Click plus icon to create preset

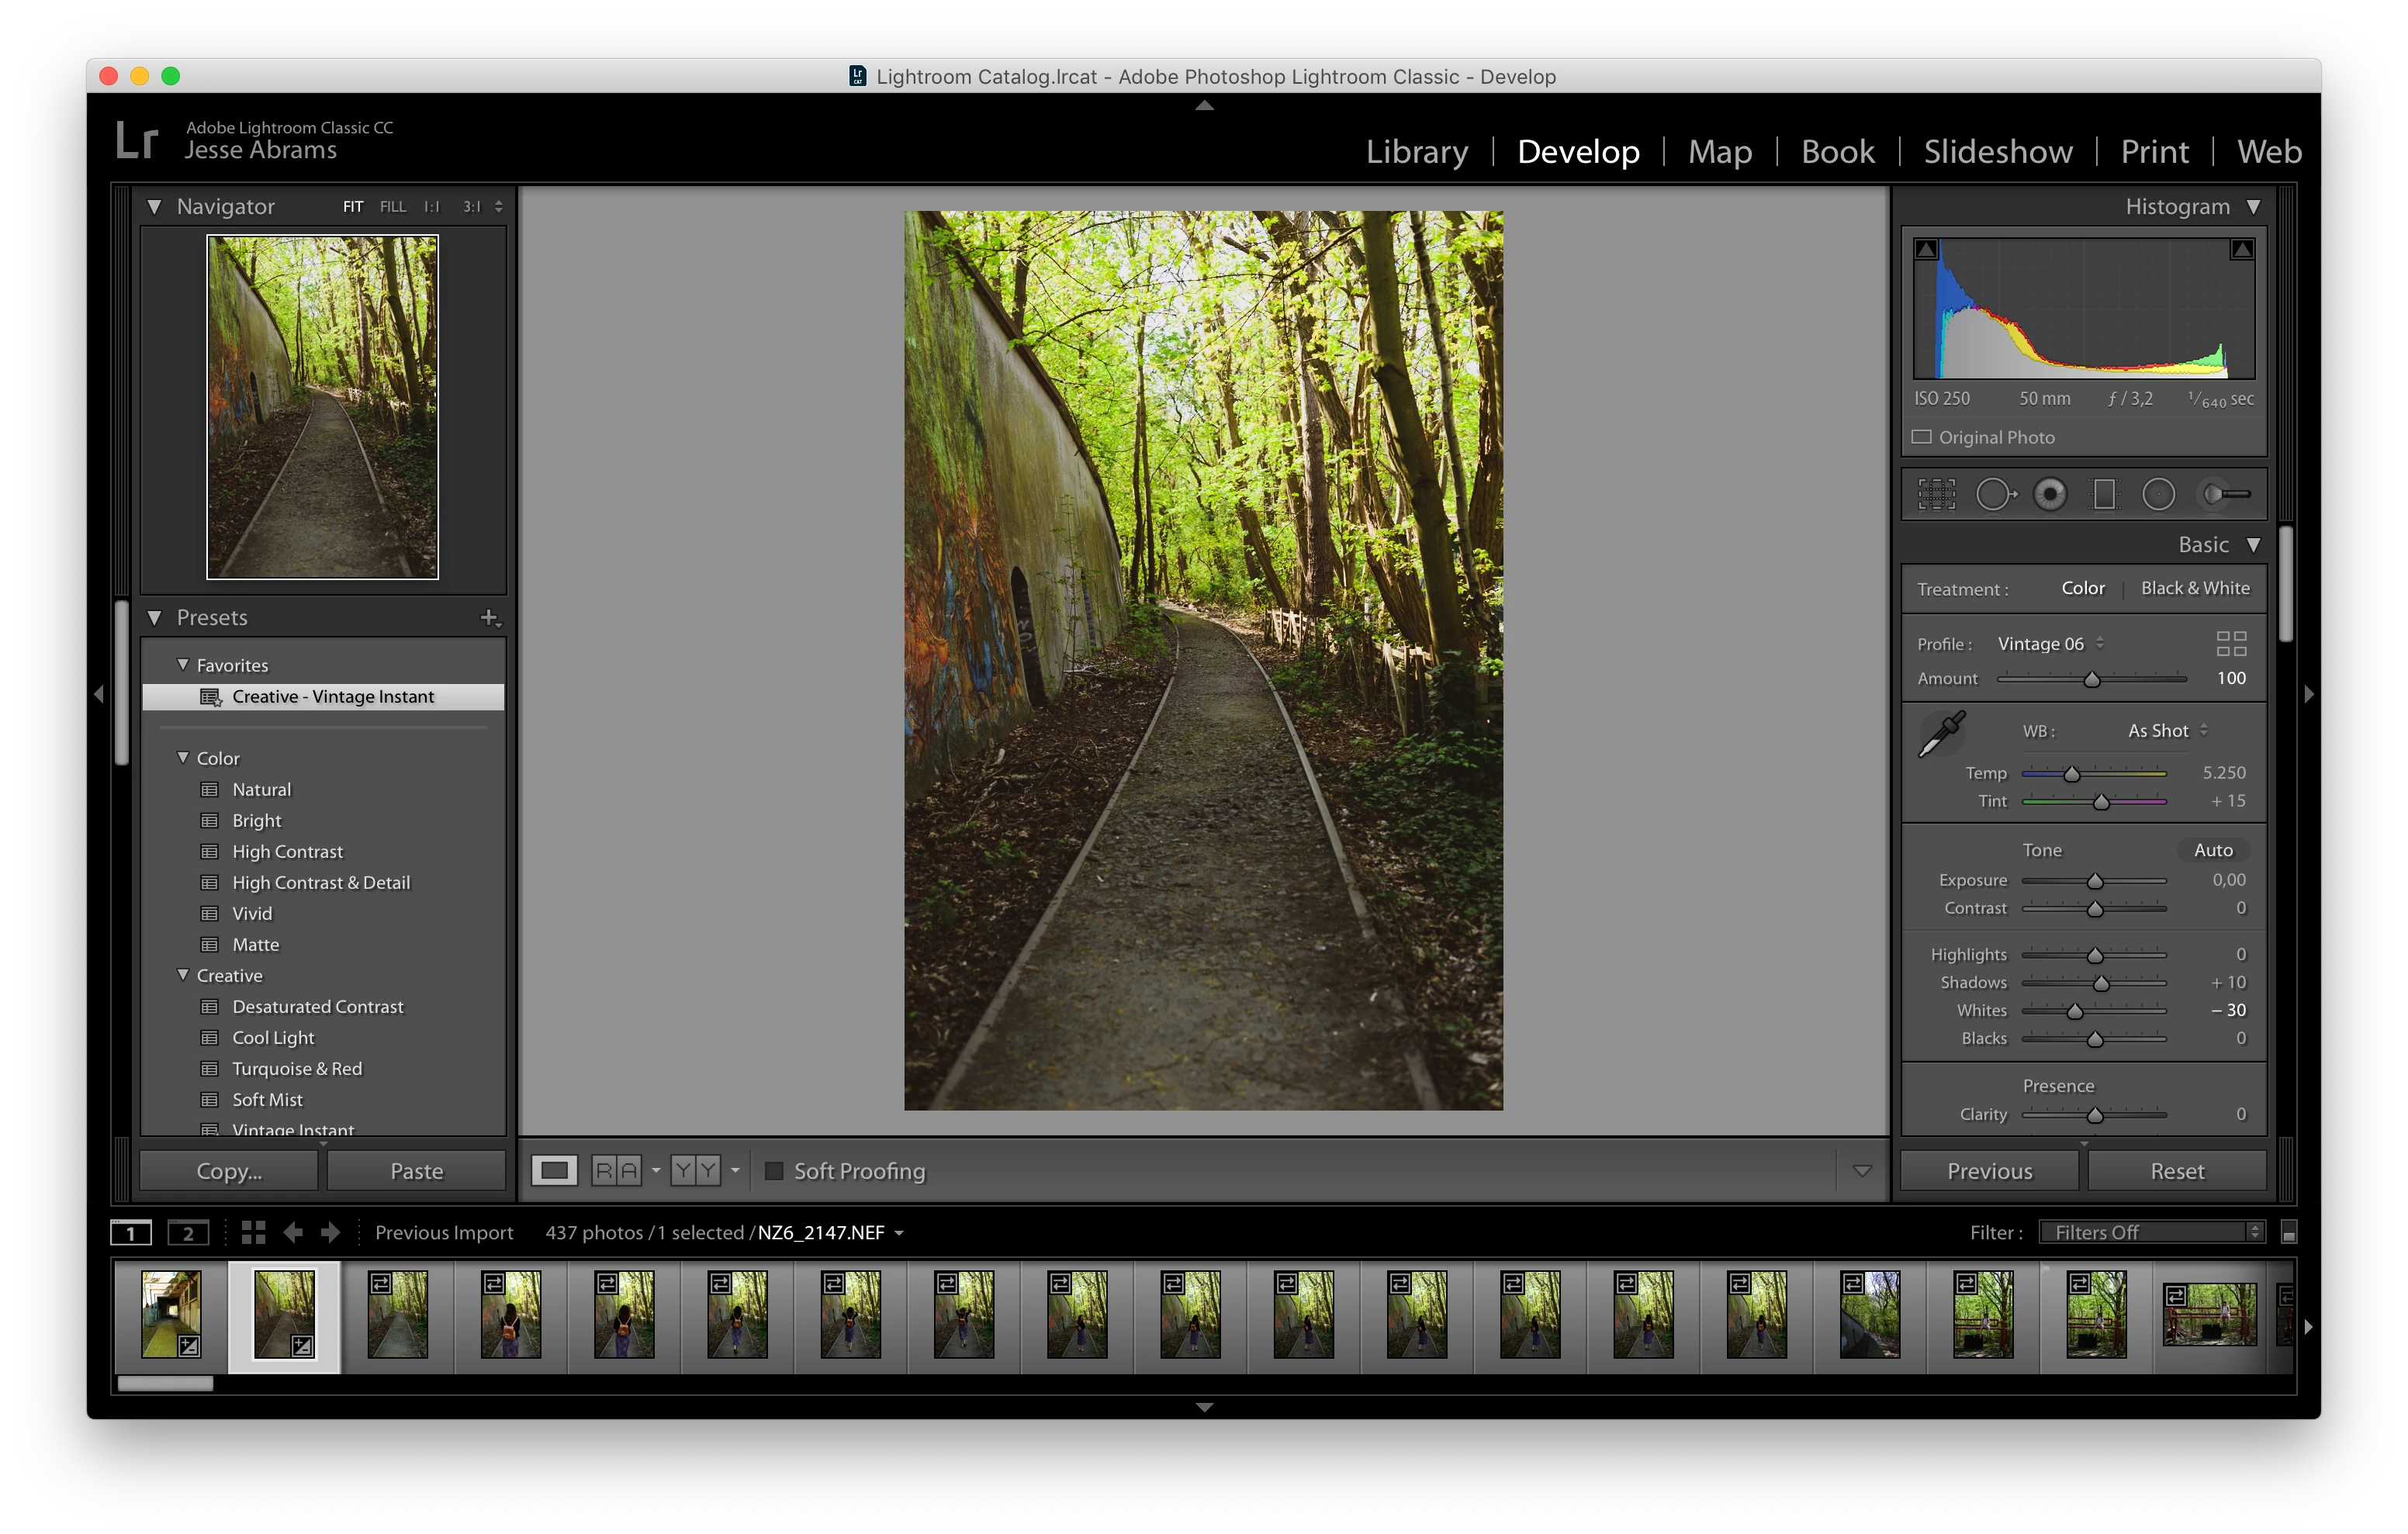pyautogui.click(x=489, y=618)
